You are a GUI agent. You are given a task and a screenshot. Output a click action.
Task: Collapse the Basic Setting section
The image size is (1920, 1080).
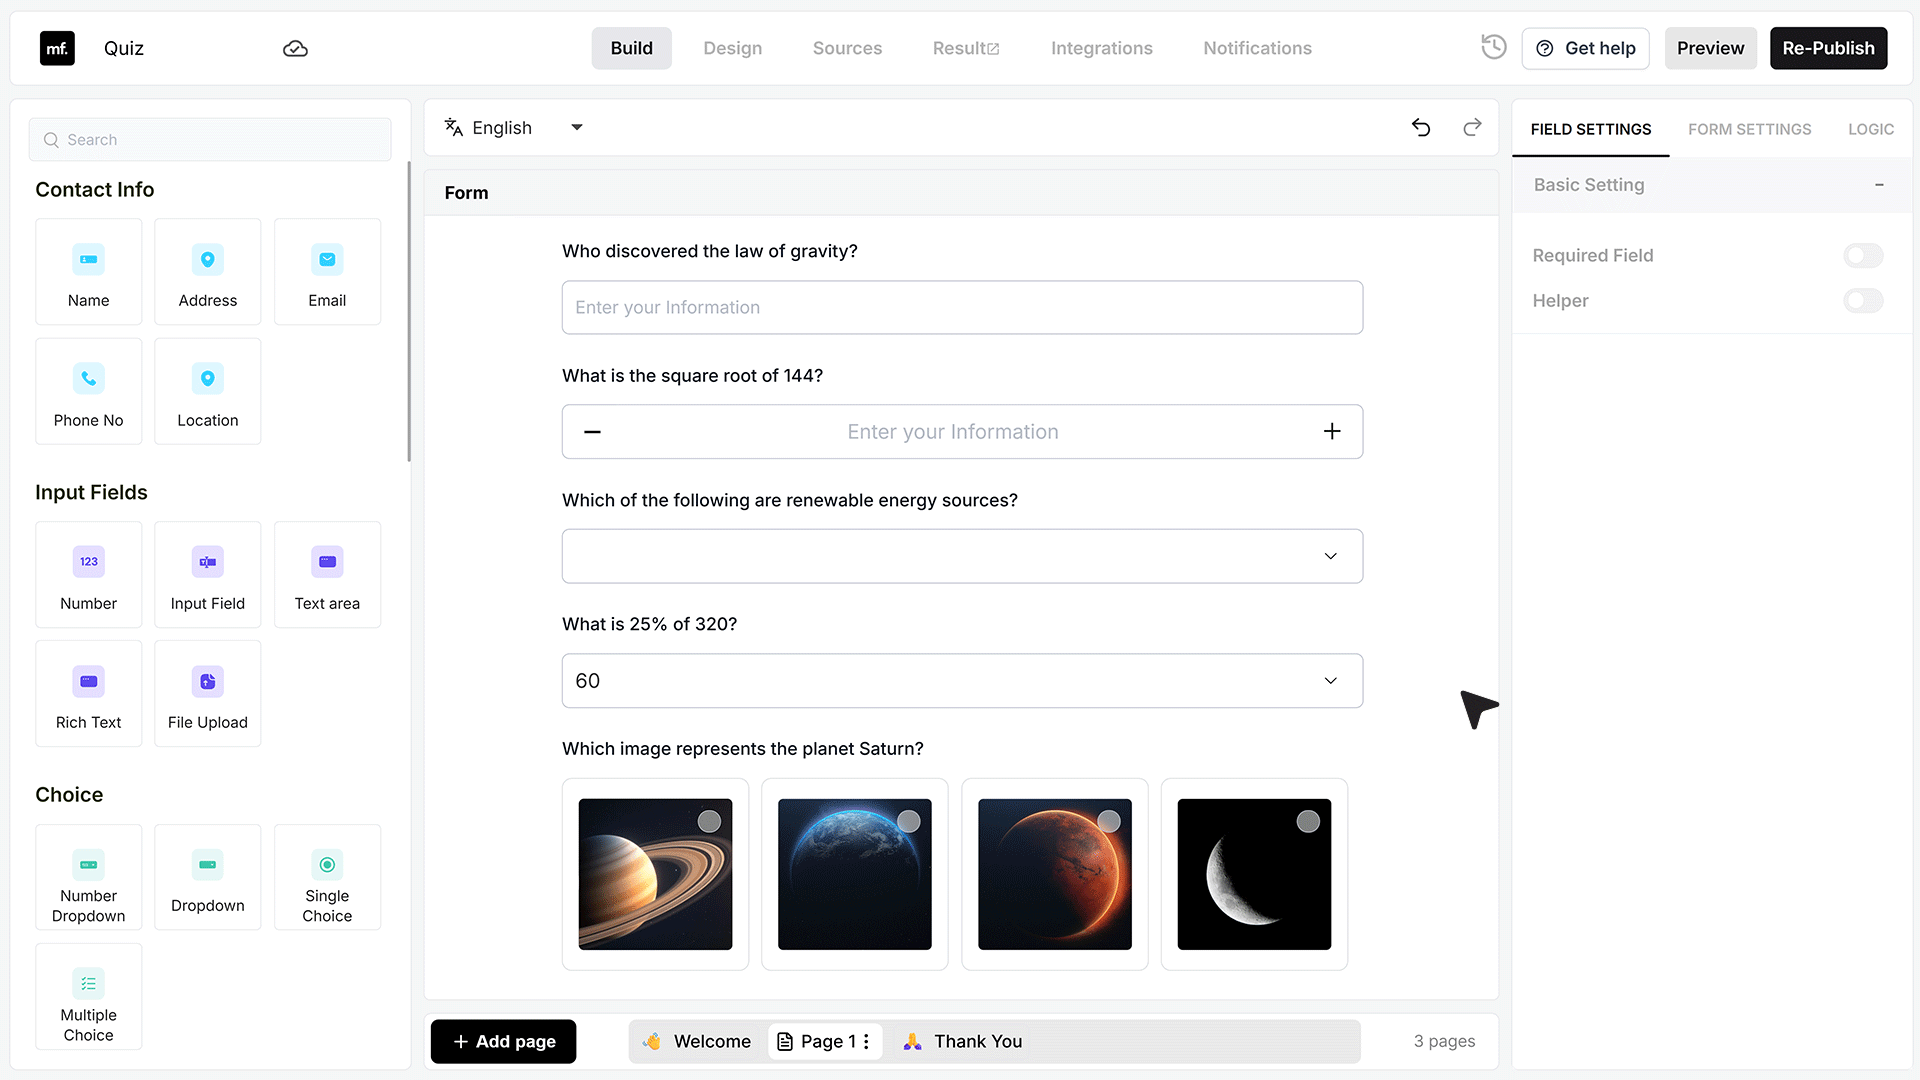1879,185
